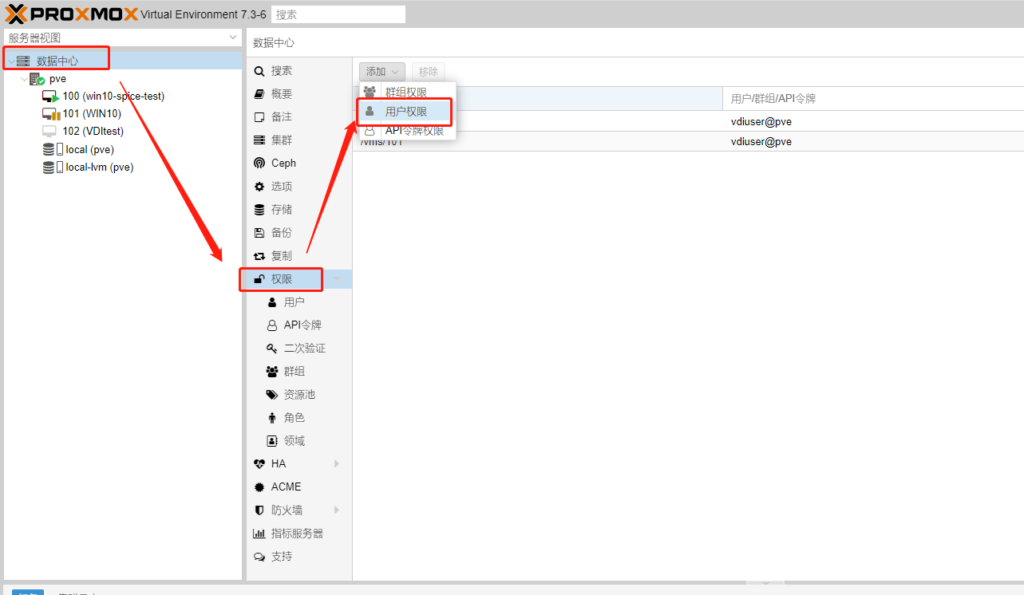Expand the HA submenu arrow
This screenshot has height=595, width=1024.
click(336, 464)
